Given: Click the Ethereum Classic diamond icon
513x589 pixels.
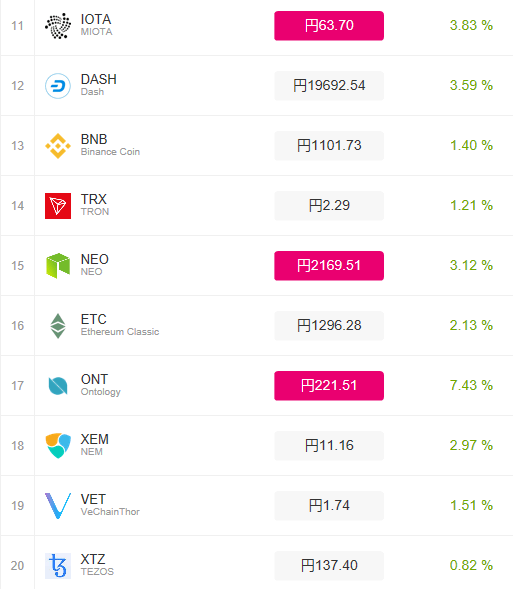Looking at the screenshot, I should pos(58,326).
